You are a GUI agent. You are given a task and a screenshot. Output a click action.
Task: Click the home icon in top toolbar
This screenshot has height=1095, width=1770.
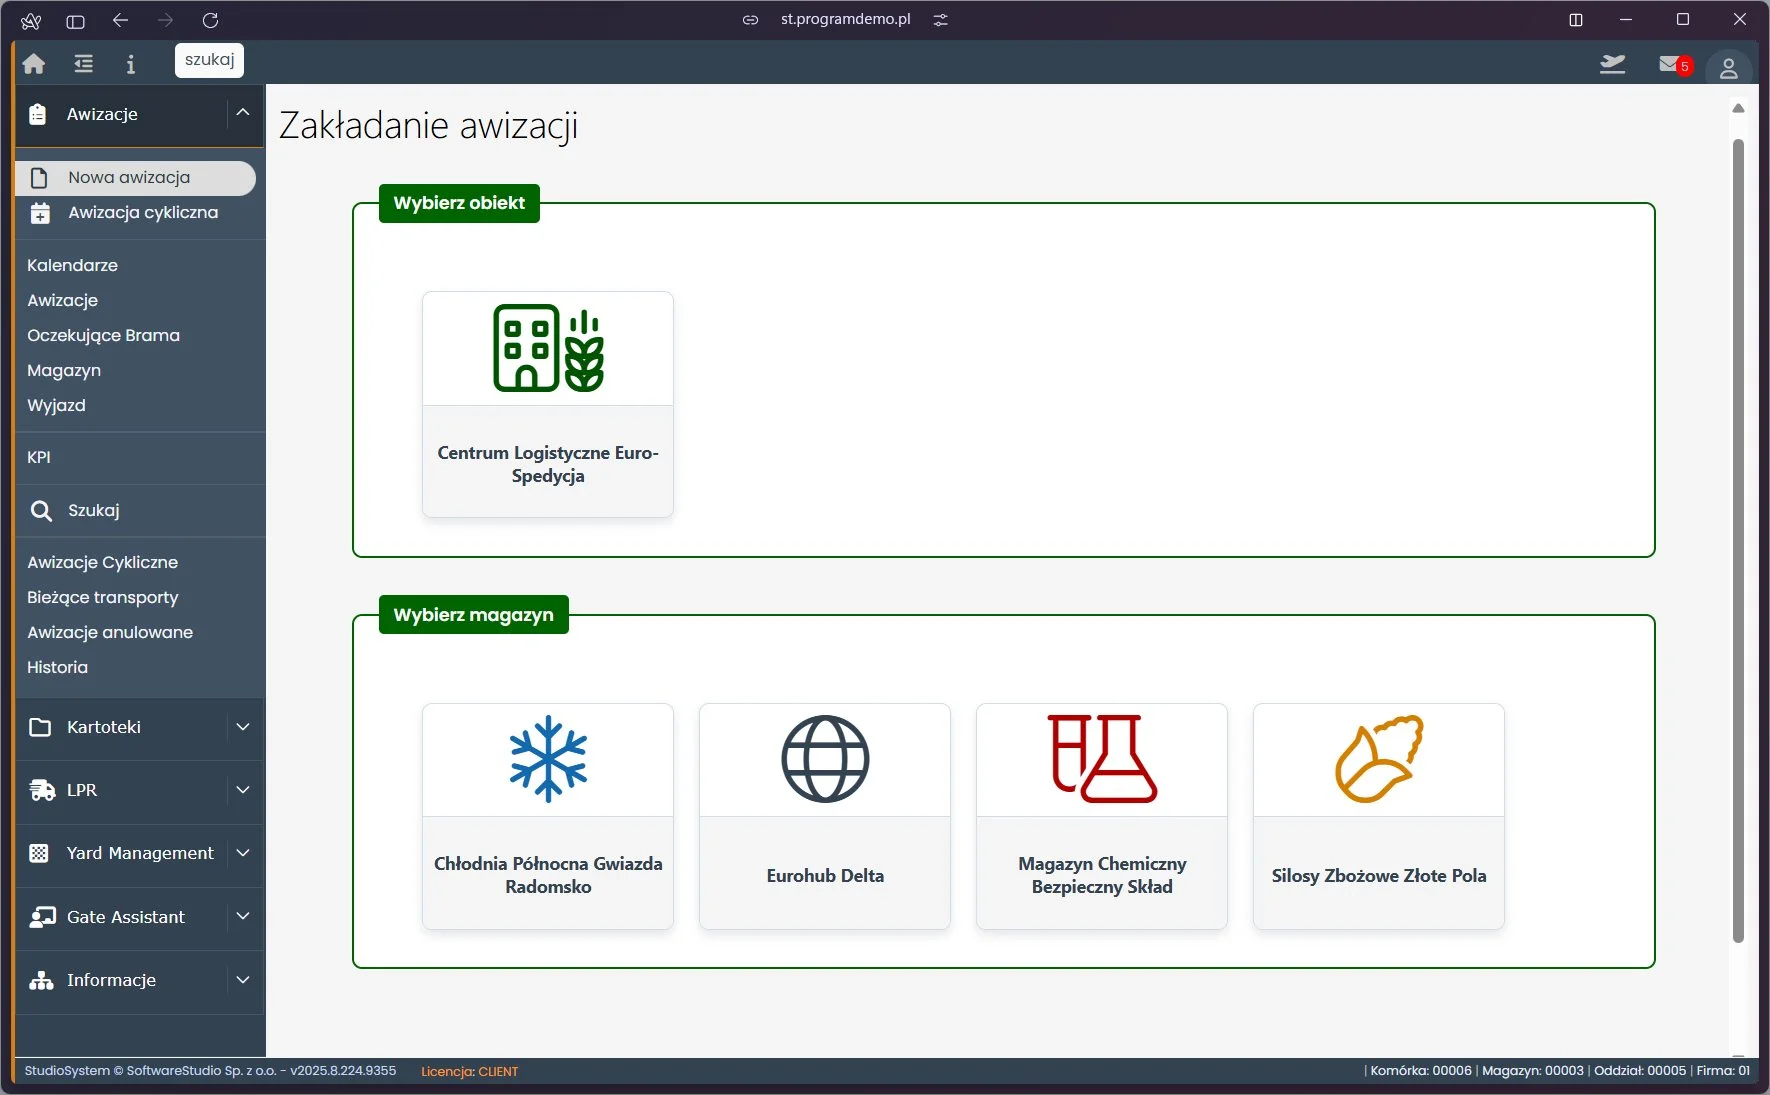click(34, 64)
